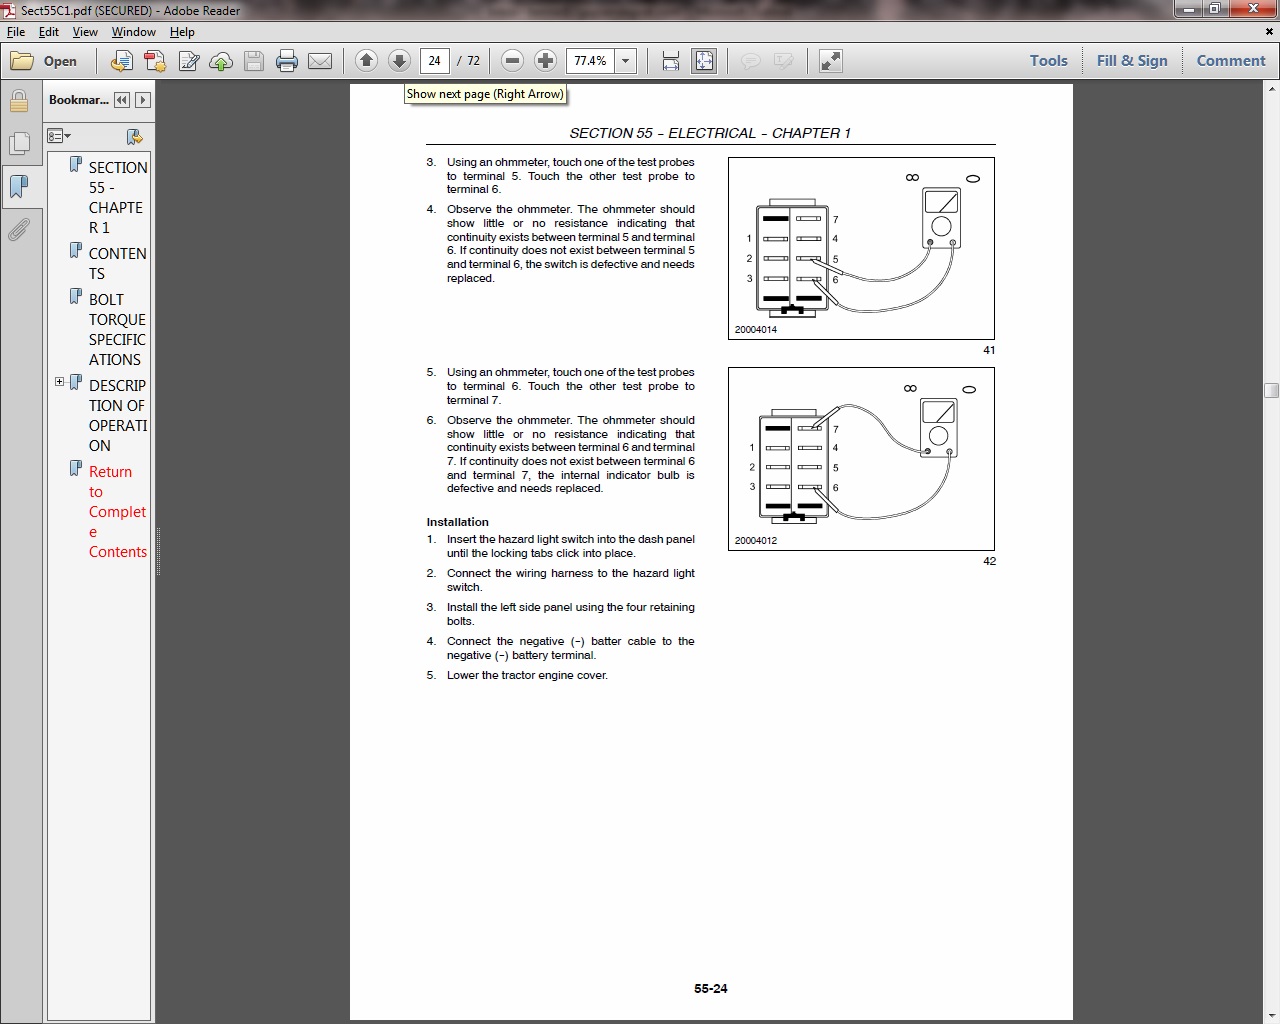Click the email envelope icon
The width and height of the screenshot is (1280, 1024).
(320, 61)
